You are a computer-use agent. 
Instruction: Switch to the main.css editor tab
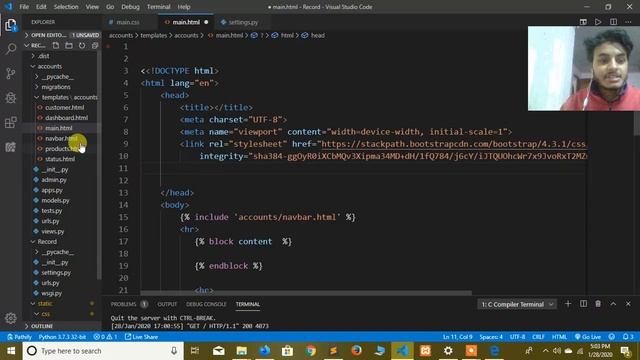point(127,22)
